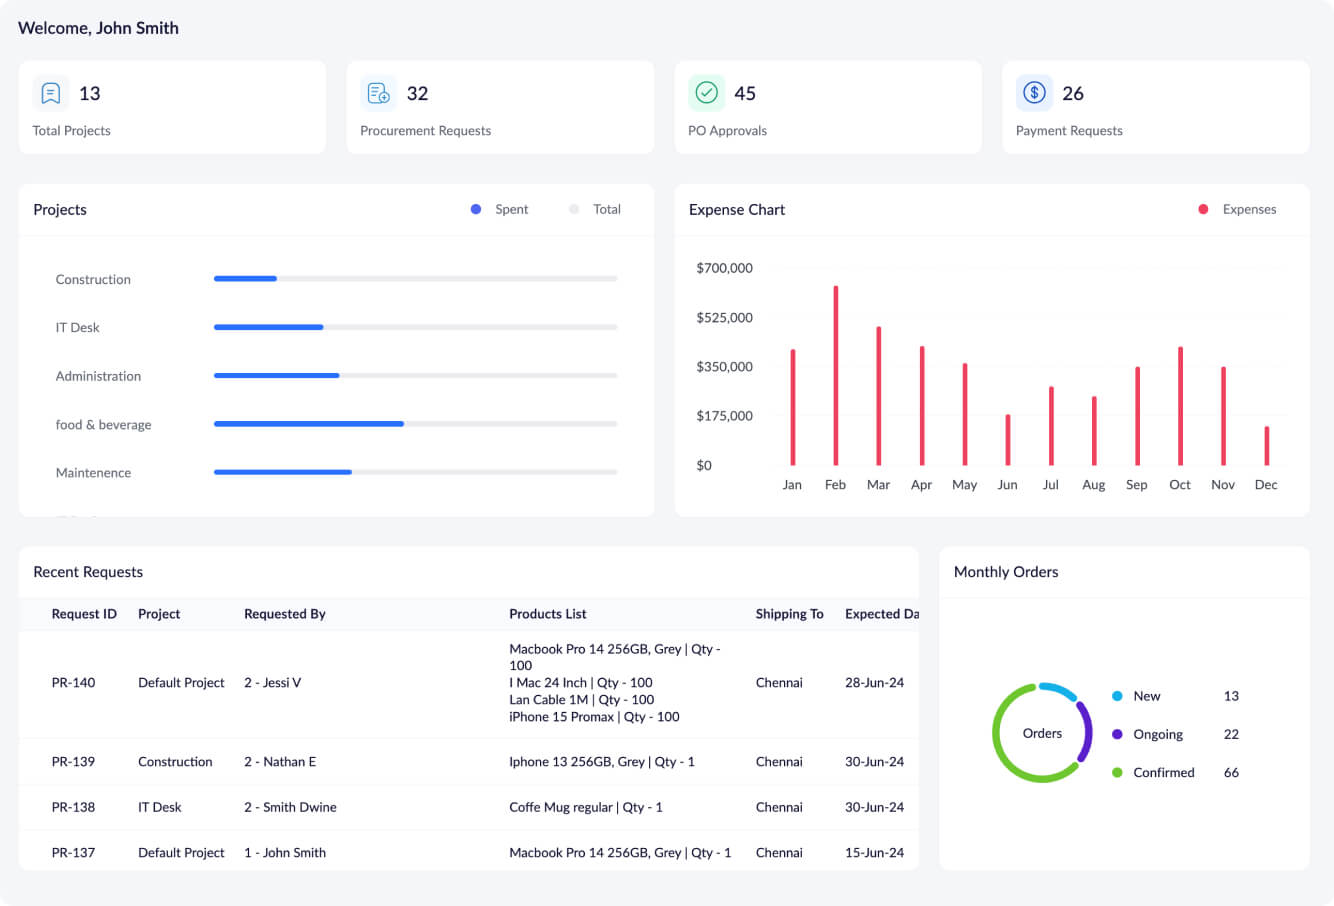This screenshot has height=906, width=1334.
Task: Click the Procurement Requests document icon
Action: pyautogui.click(x=379, y=93)
